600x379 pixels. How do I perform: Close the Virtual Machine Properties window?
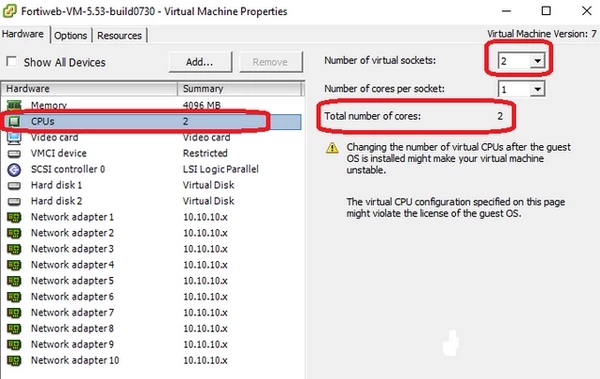point(587,11)
